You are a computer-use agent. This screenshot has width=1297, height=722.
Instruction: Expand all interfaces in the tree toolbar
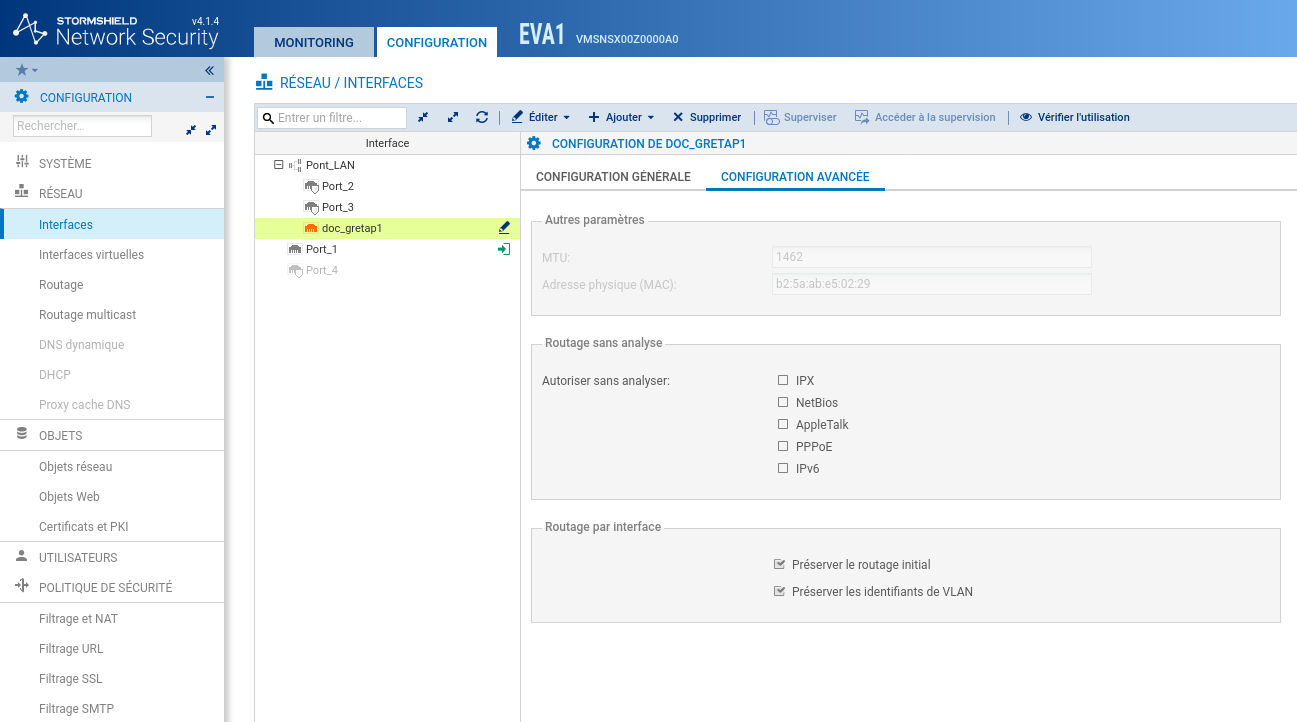453,117
